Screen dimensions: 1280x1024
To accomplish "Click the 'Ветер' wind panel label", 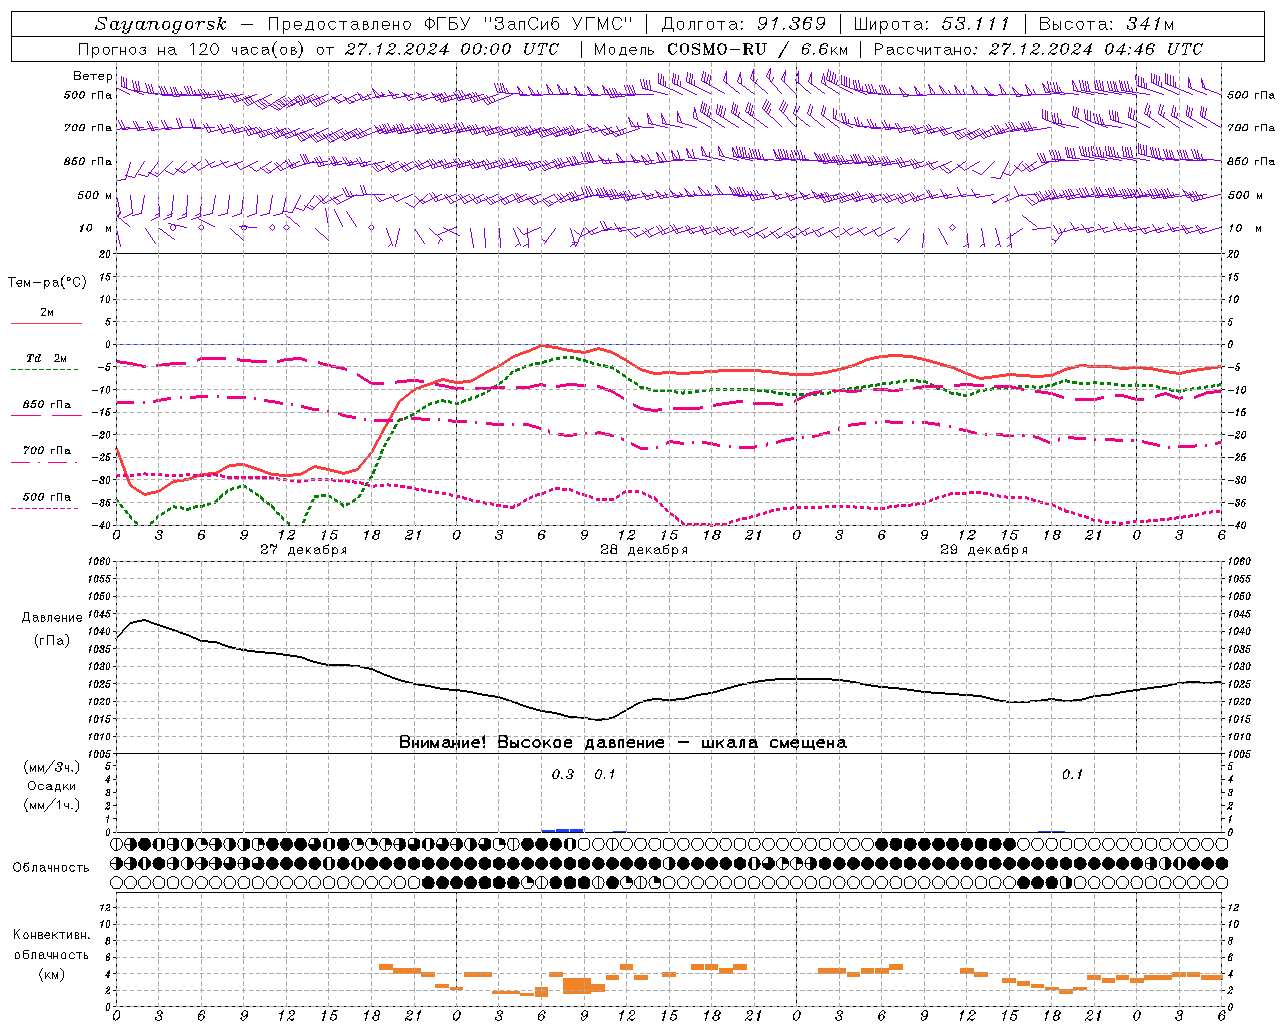I will 93,76.
